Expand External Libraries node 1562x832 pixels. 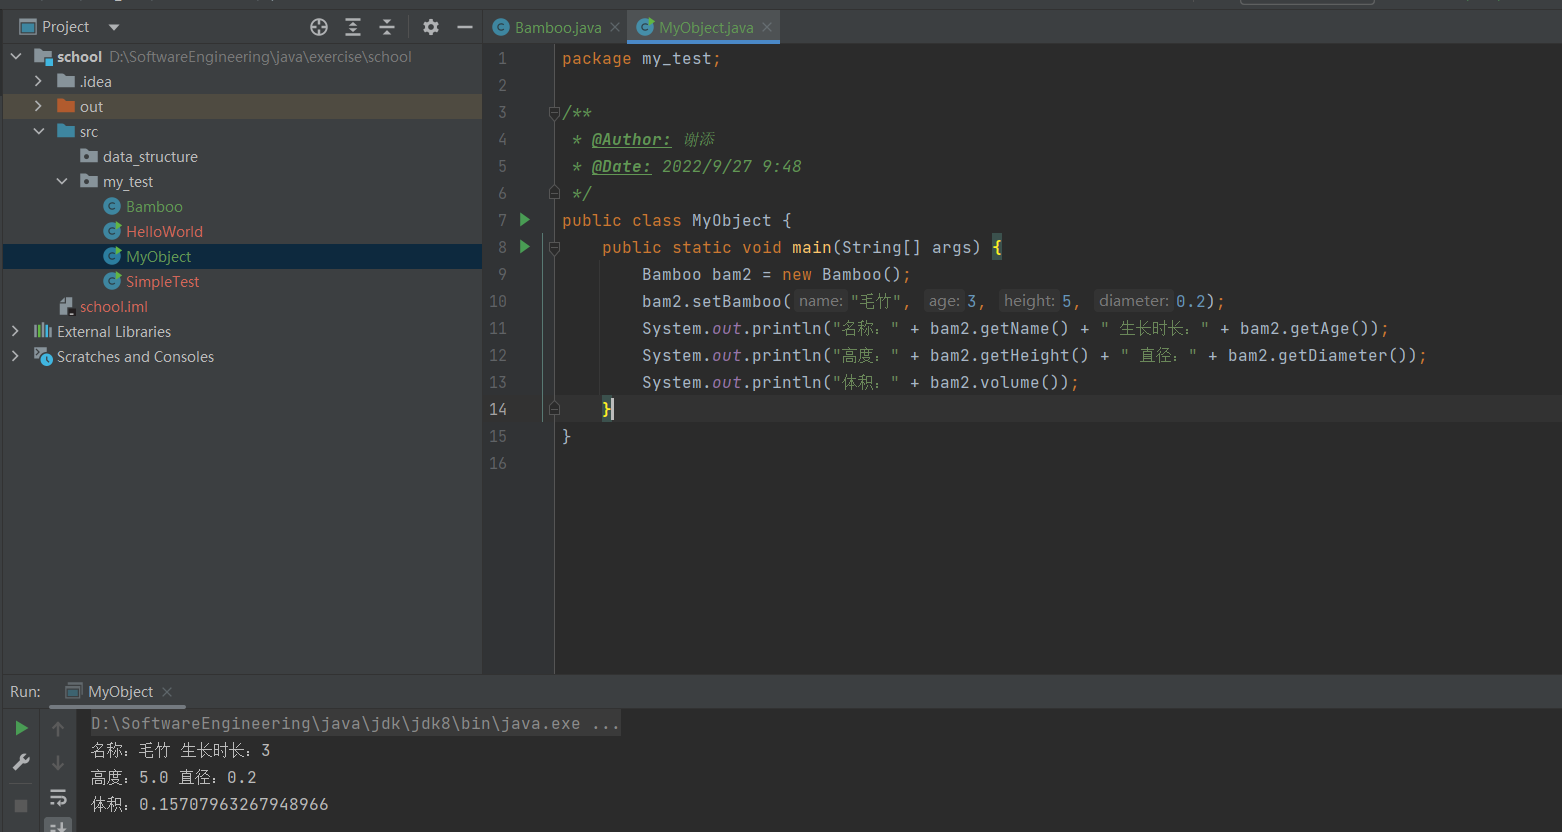click(x=15, y=331)
